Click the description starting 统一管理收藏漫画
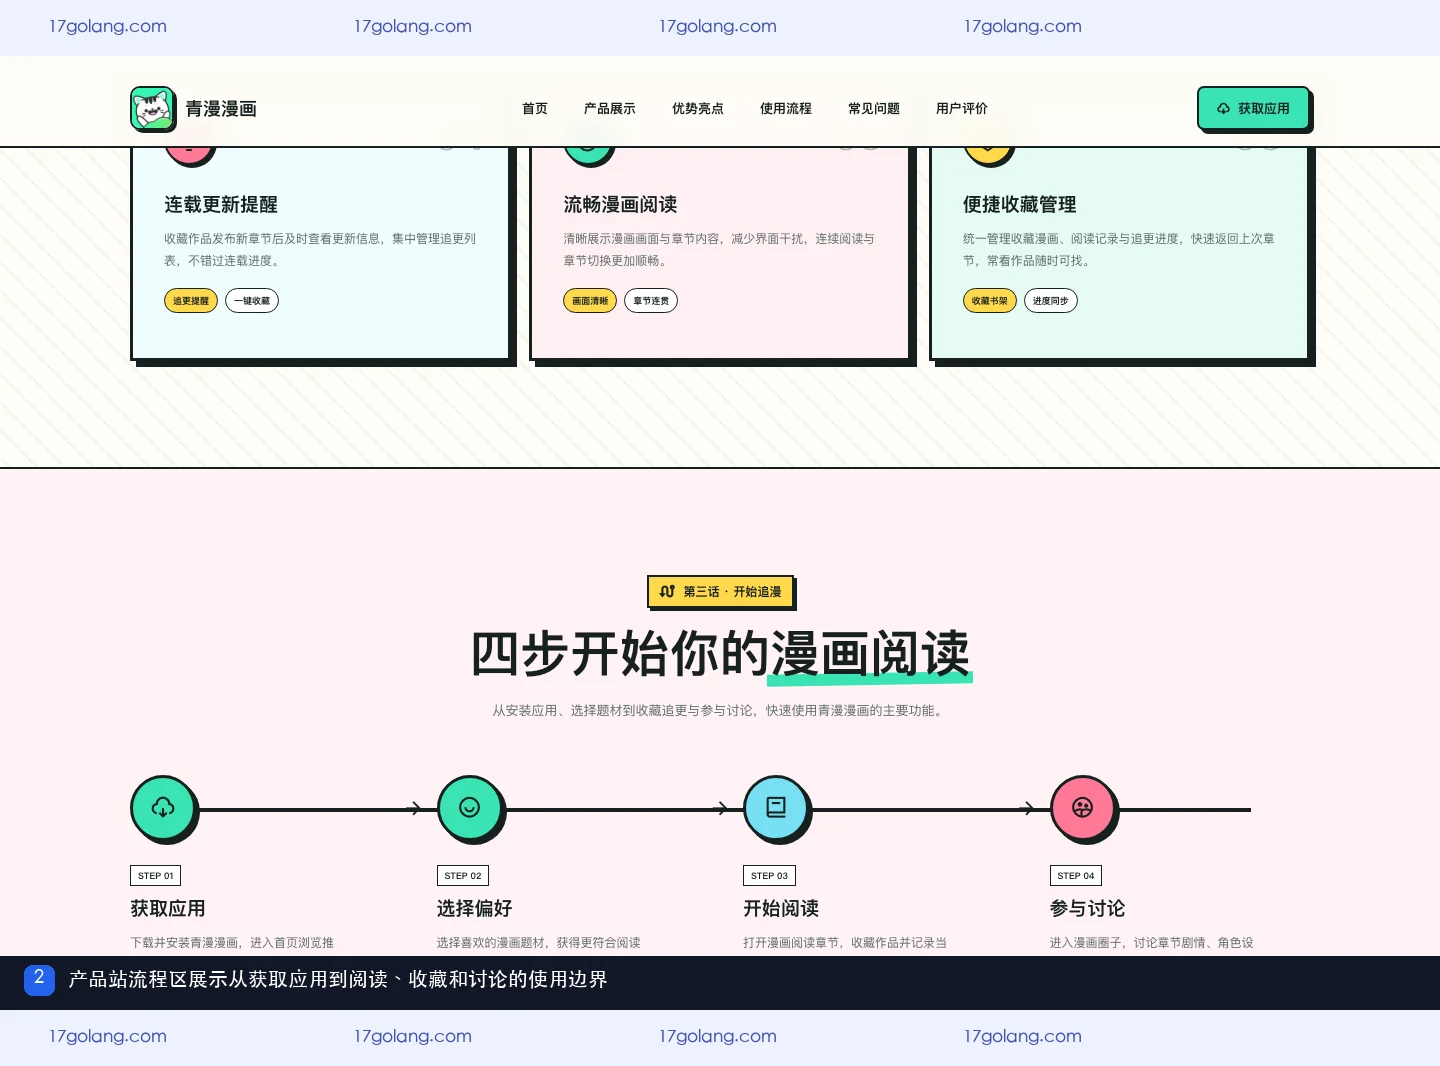This screenshot has height=1066, width=1440. (x=1119, y=250)
